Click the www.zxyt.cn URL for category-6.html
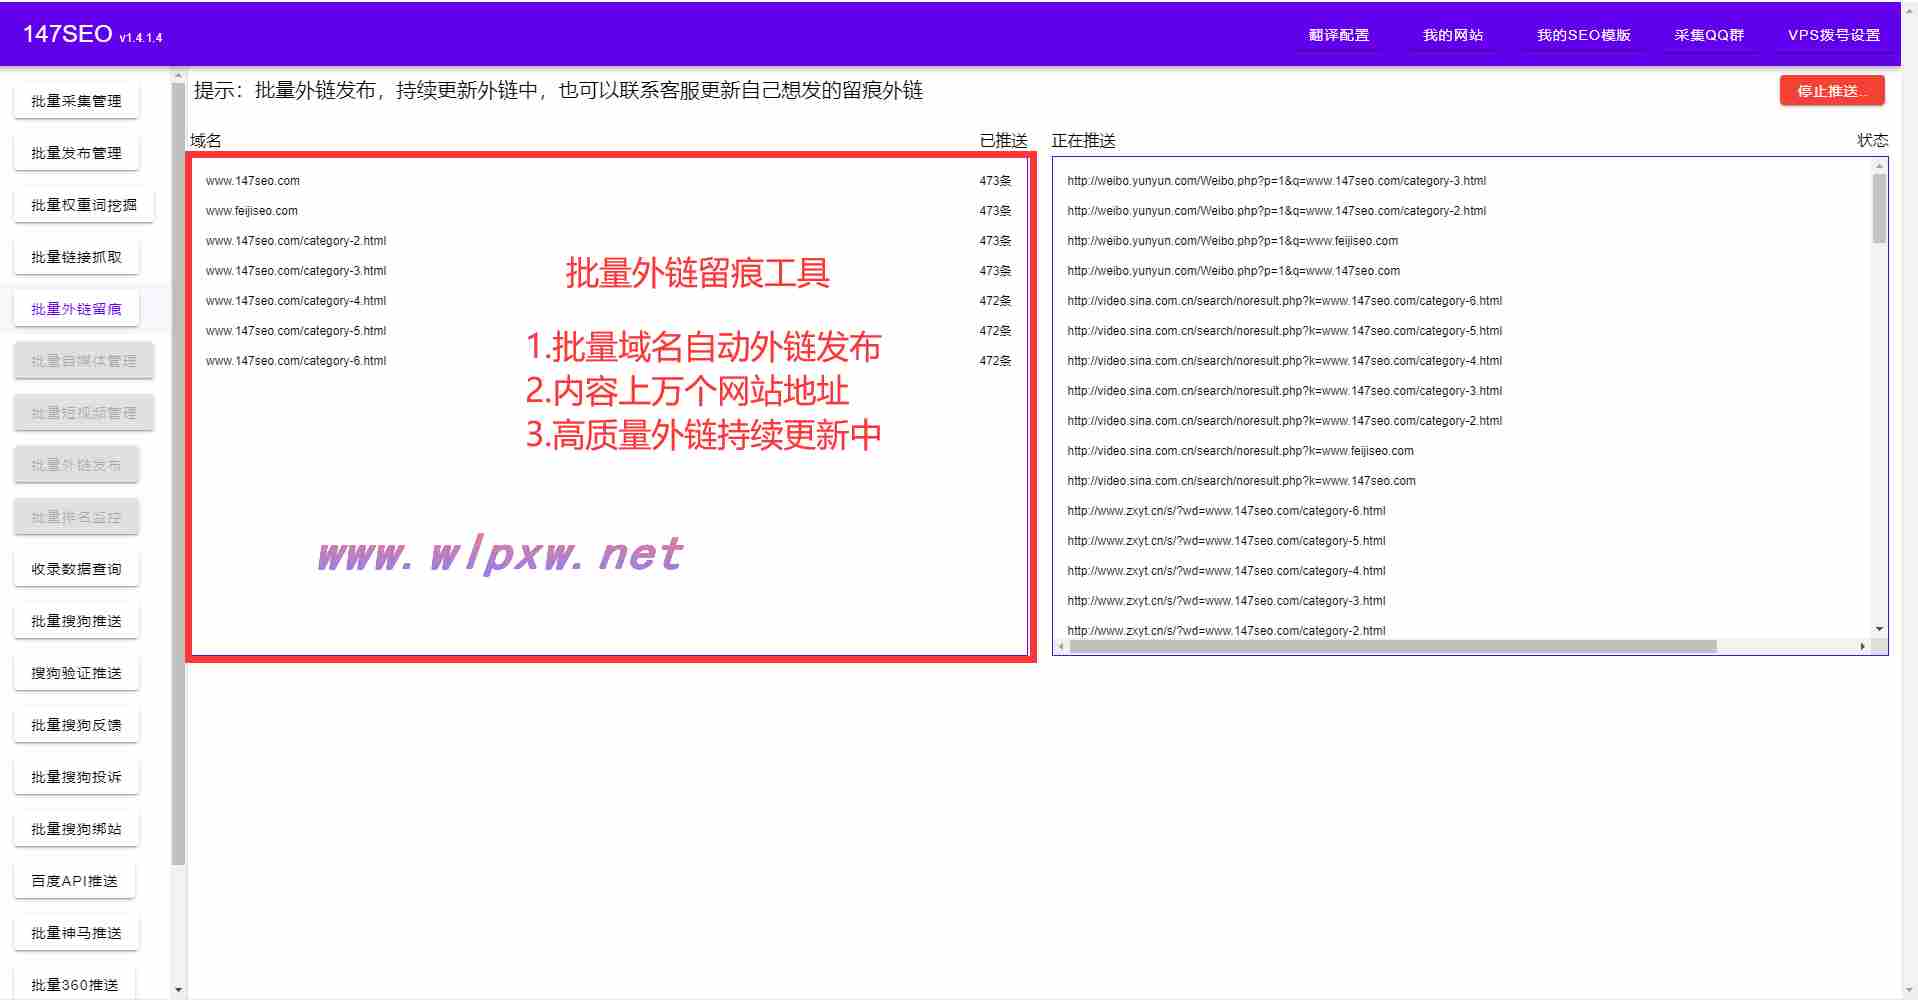This screenshot has height=1000, width=1918. (1226, 511)
